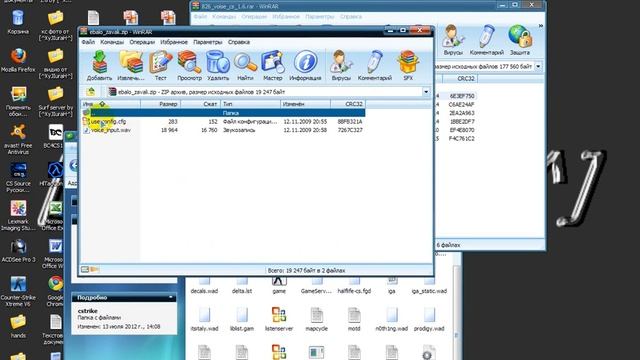The height and width of the screenshot is (360, 640).
Task: Expand hidden toolbar chevron in background WinRAR
Action: (x=540, y=26)
